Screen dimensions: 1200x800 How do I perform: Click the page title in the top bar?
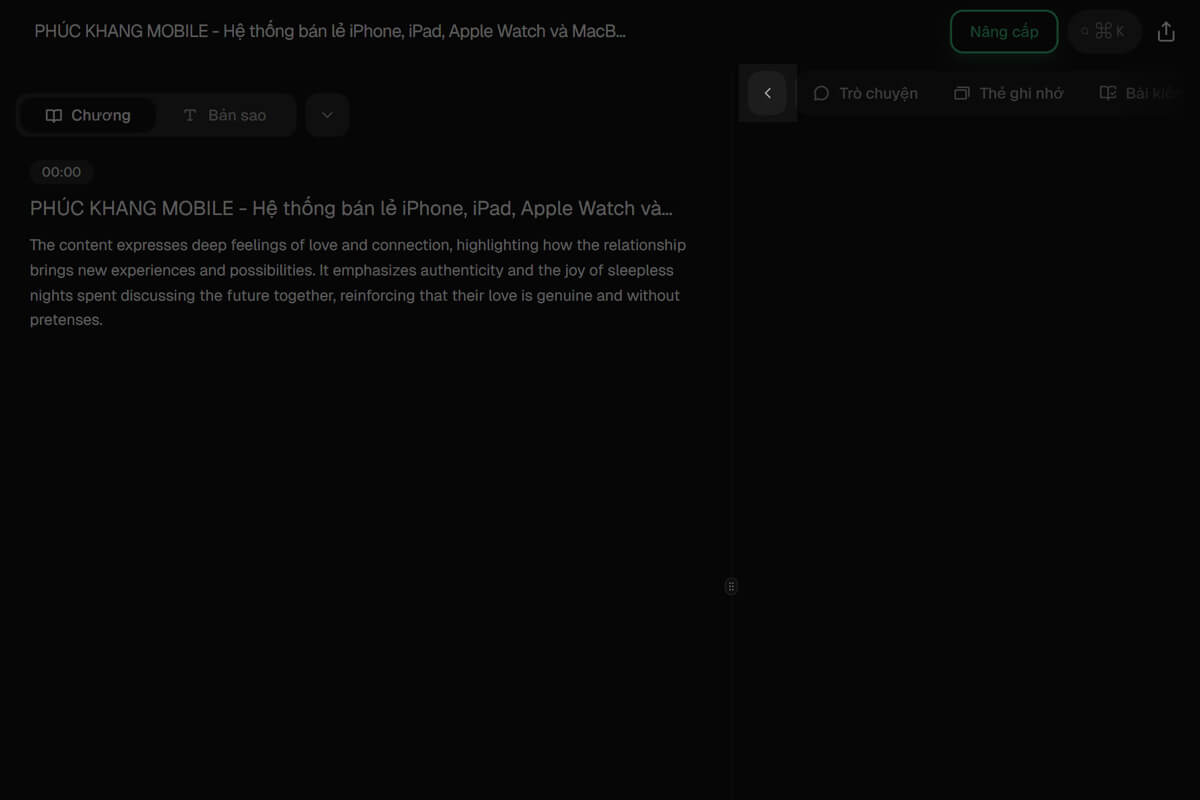coord(330,31)
